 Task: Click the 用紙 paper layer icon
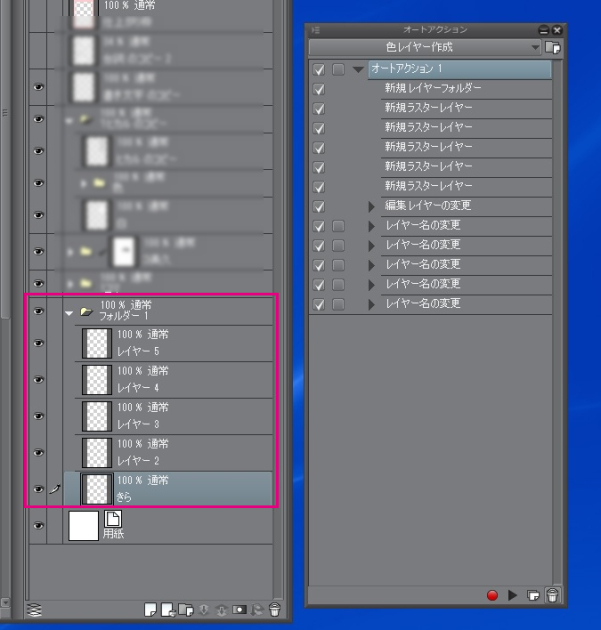(112, 519)
